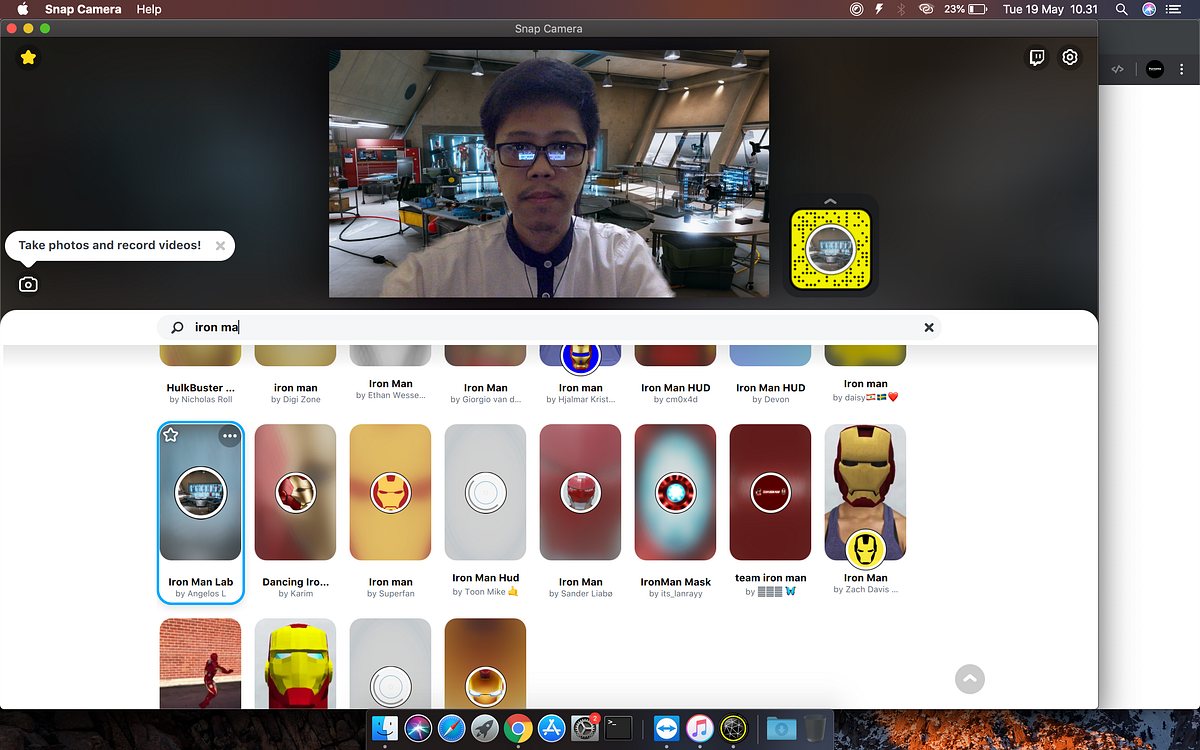This screenshot has width=1200, height=750.
Task: Favorite the Iron Man Lab lens star
Action: [171, 435]
